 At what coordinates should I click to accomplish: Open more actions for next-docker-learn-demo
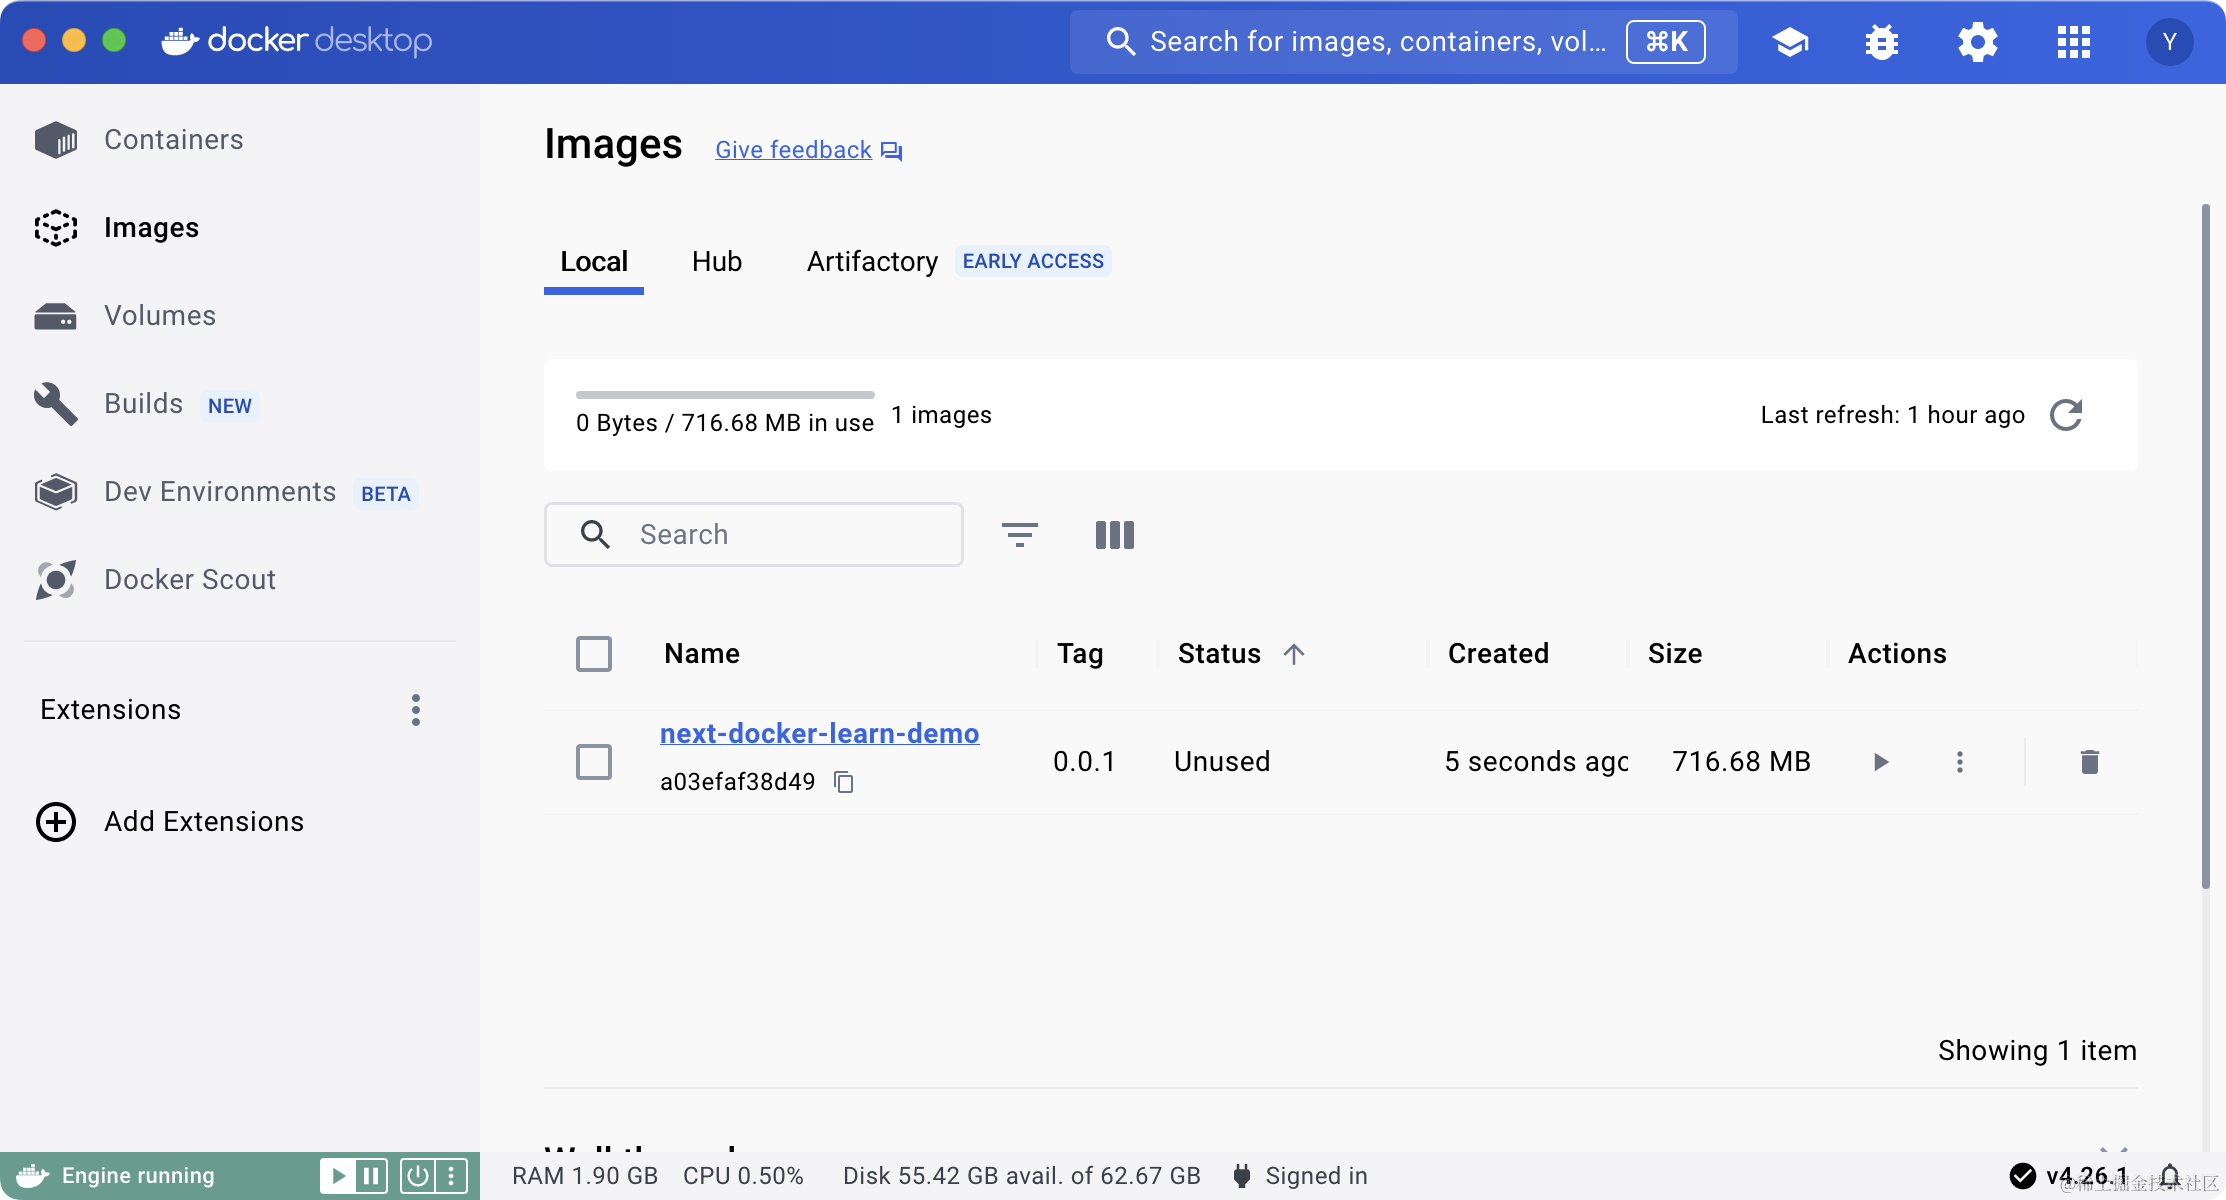[1959, 762]
